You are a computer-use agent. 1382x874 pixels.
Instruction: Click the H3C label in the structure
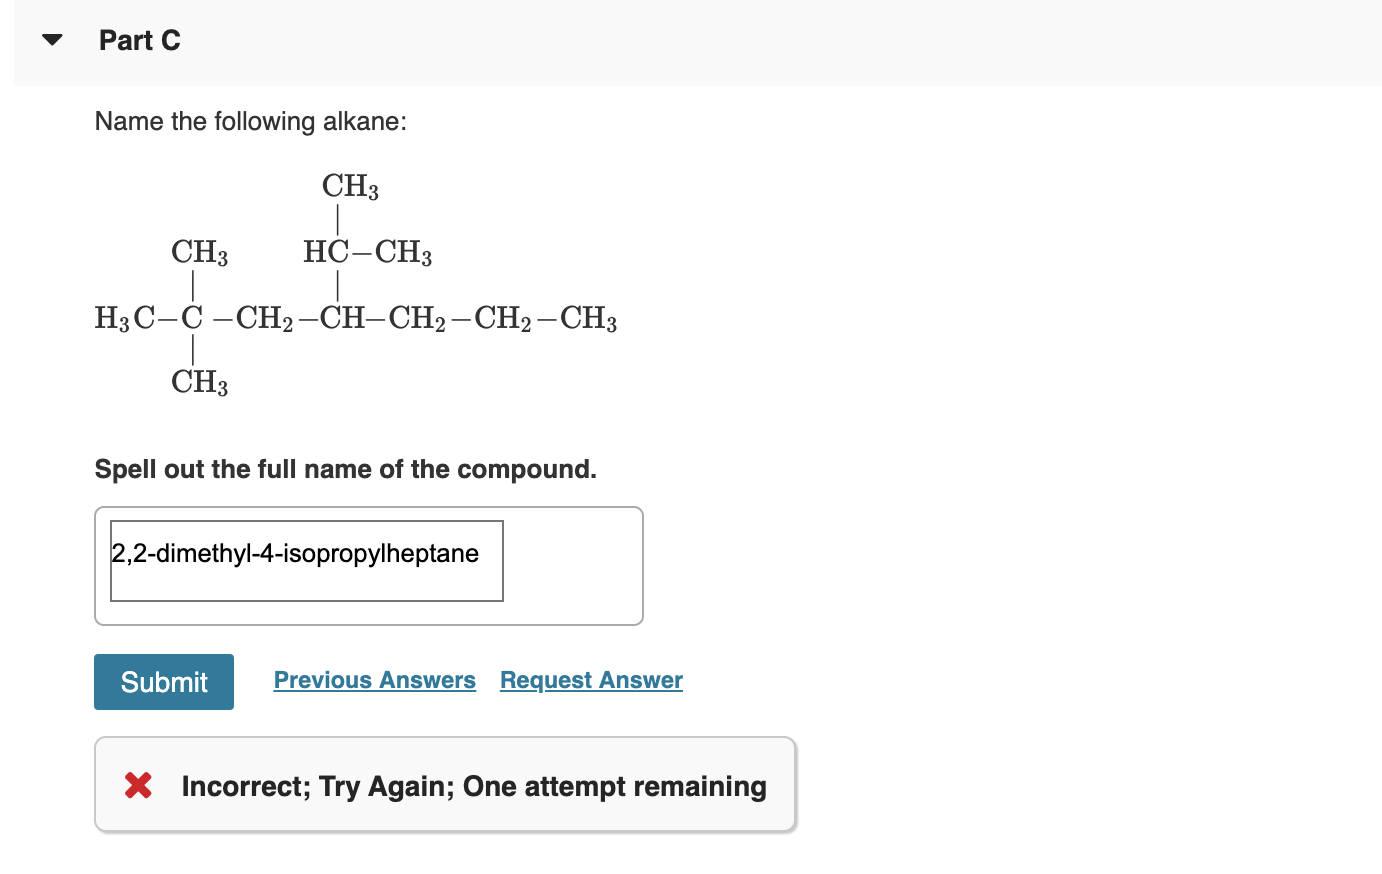point(120,319)
